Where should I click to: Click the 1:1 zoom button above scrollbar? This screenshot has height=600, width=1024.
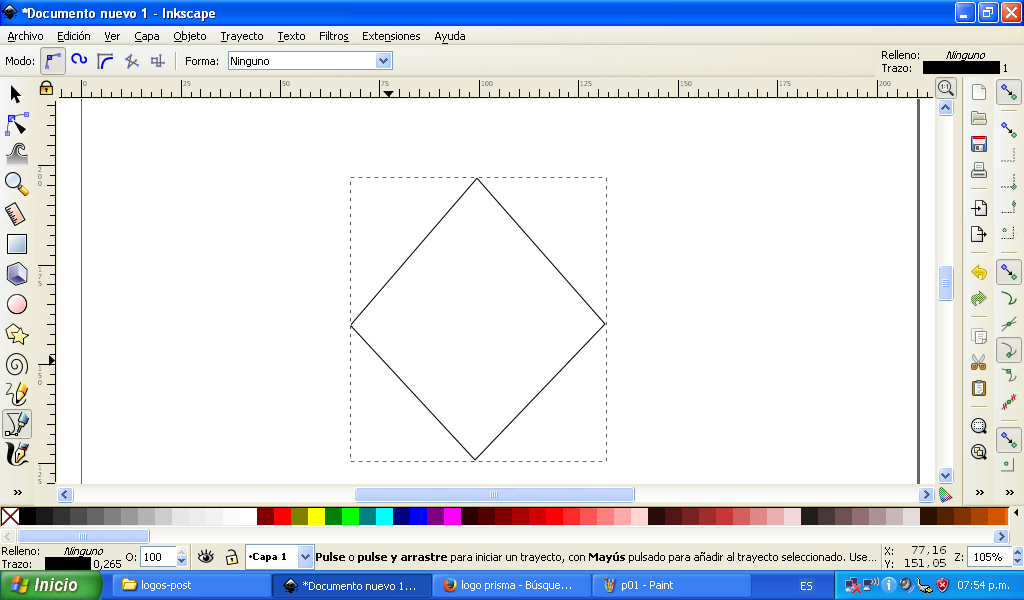(946, 87)
